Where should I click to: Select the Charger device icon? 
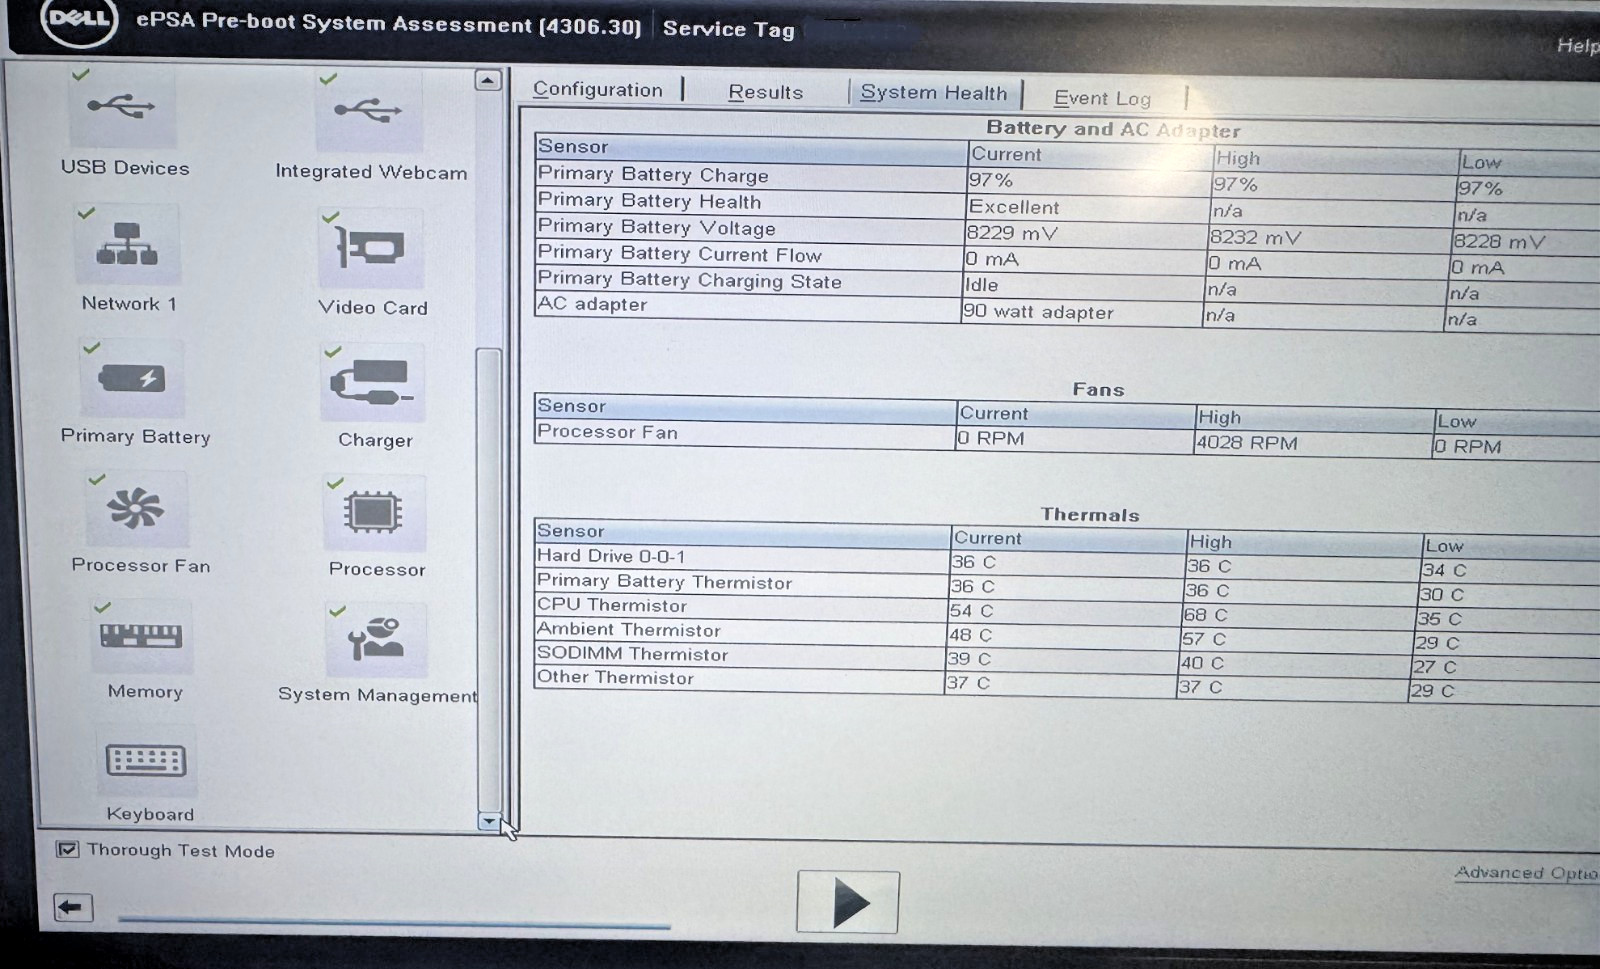coord(373,383)
